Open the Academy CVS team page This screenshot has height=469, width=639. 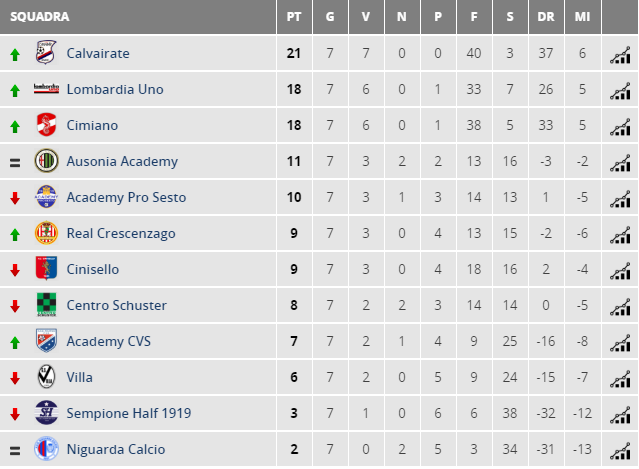[x=108, y=341]
